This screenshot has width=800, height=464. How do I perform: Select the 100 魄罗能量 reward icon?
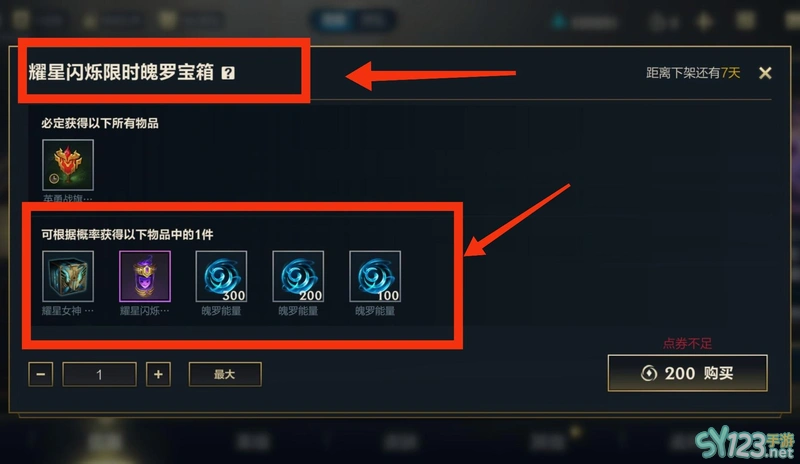[x=375, y=276]
